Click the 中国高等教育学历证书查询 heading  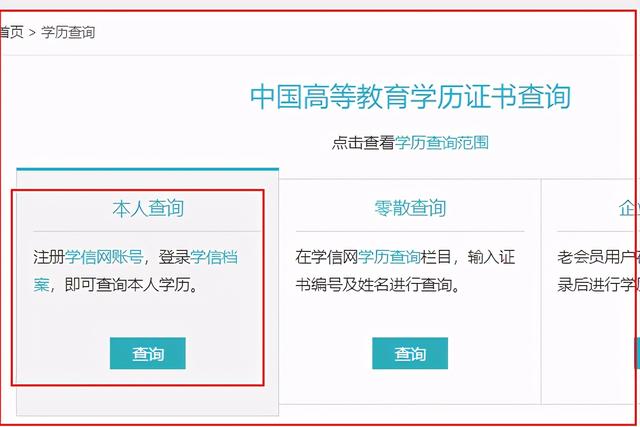pos(410,97)
